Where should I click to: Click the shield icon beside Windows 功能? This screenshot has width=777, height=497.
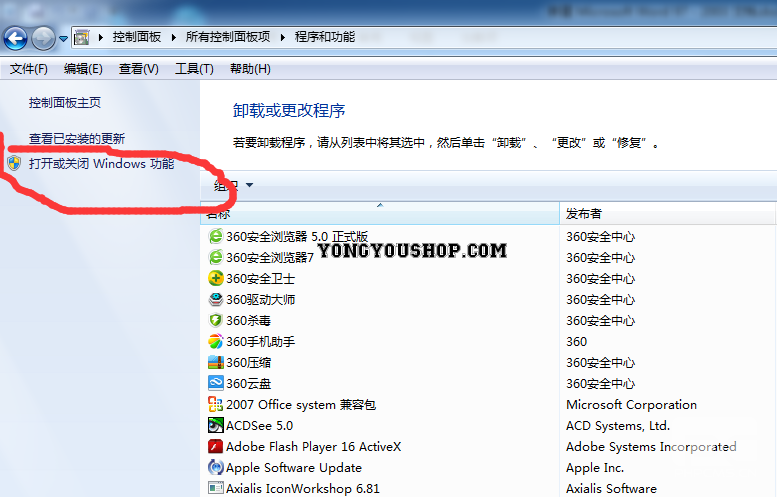click(14, 163)
